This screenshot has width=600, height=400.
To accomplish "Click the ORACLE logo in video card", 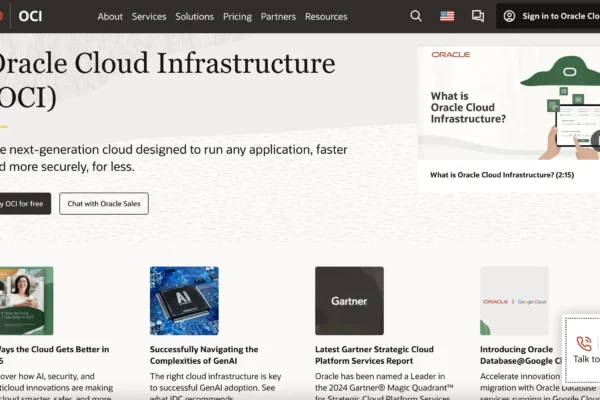I will point(450,54).
